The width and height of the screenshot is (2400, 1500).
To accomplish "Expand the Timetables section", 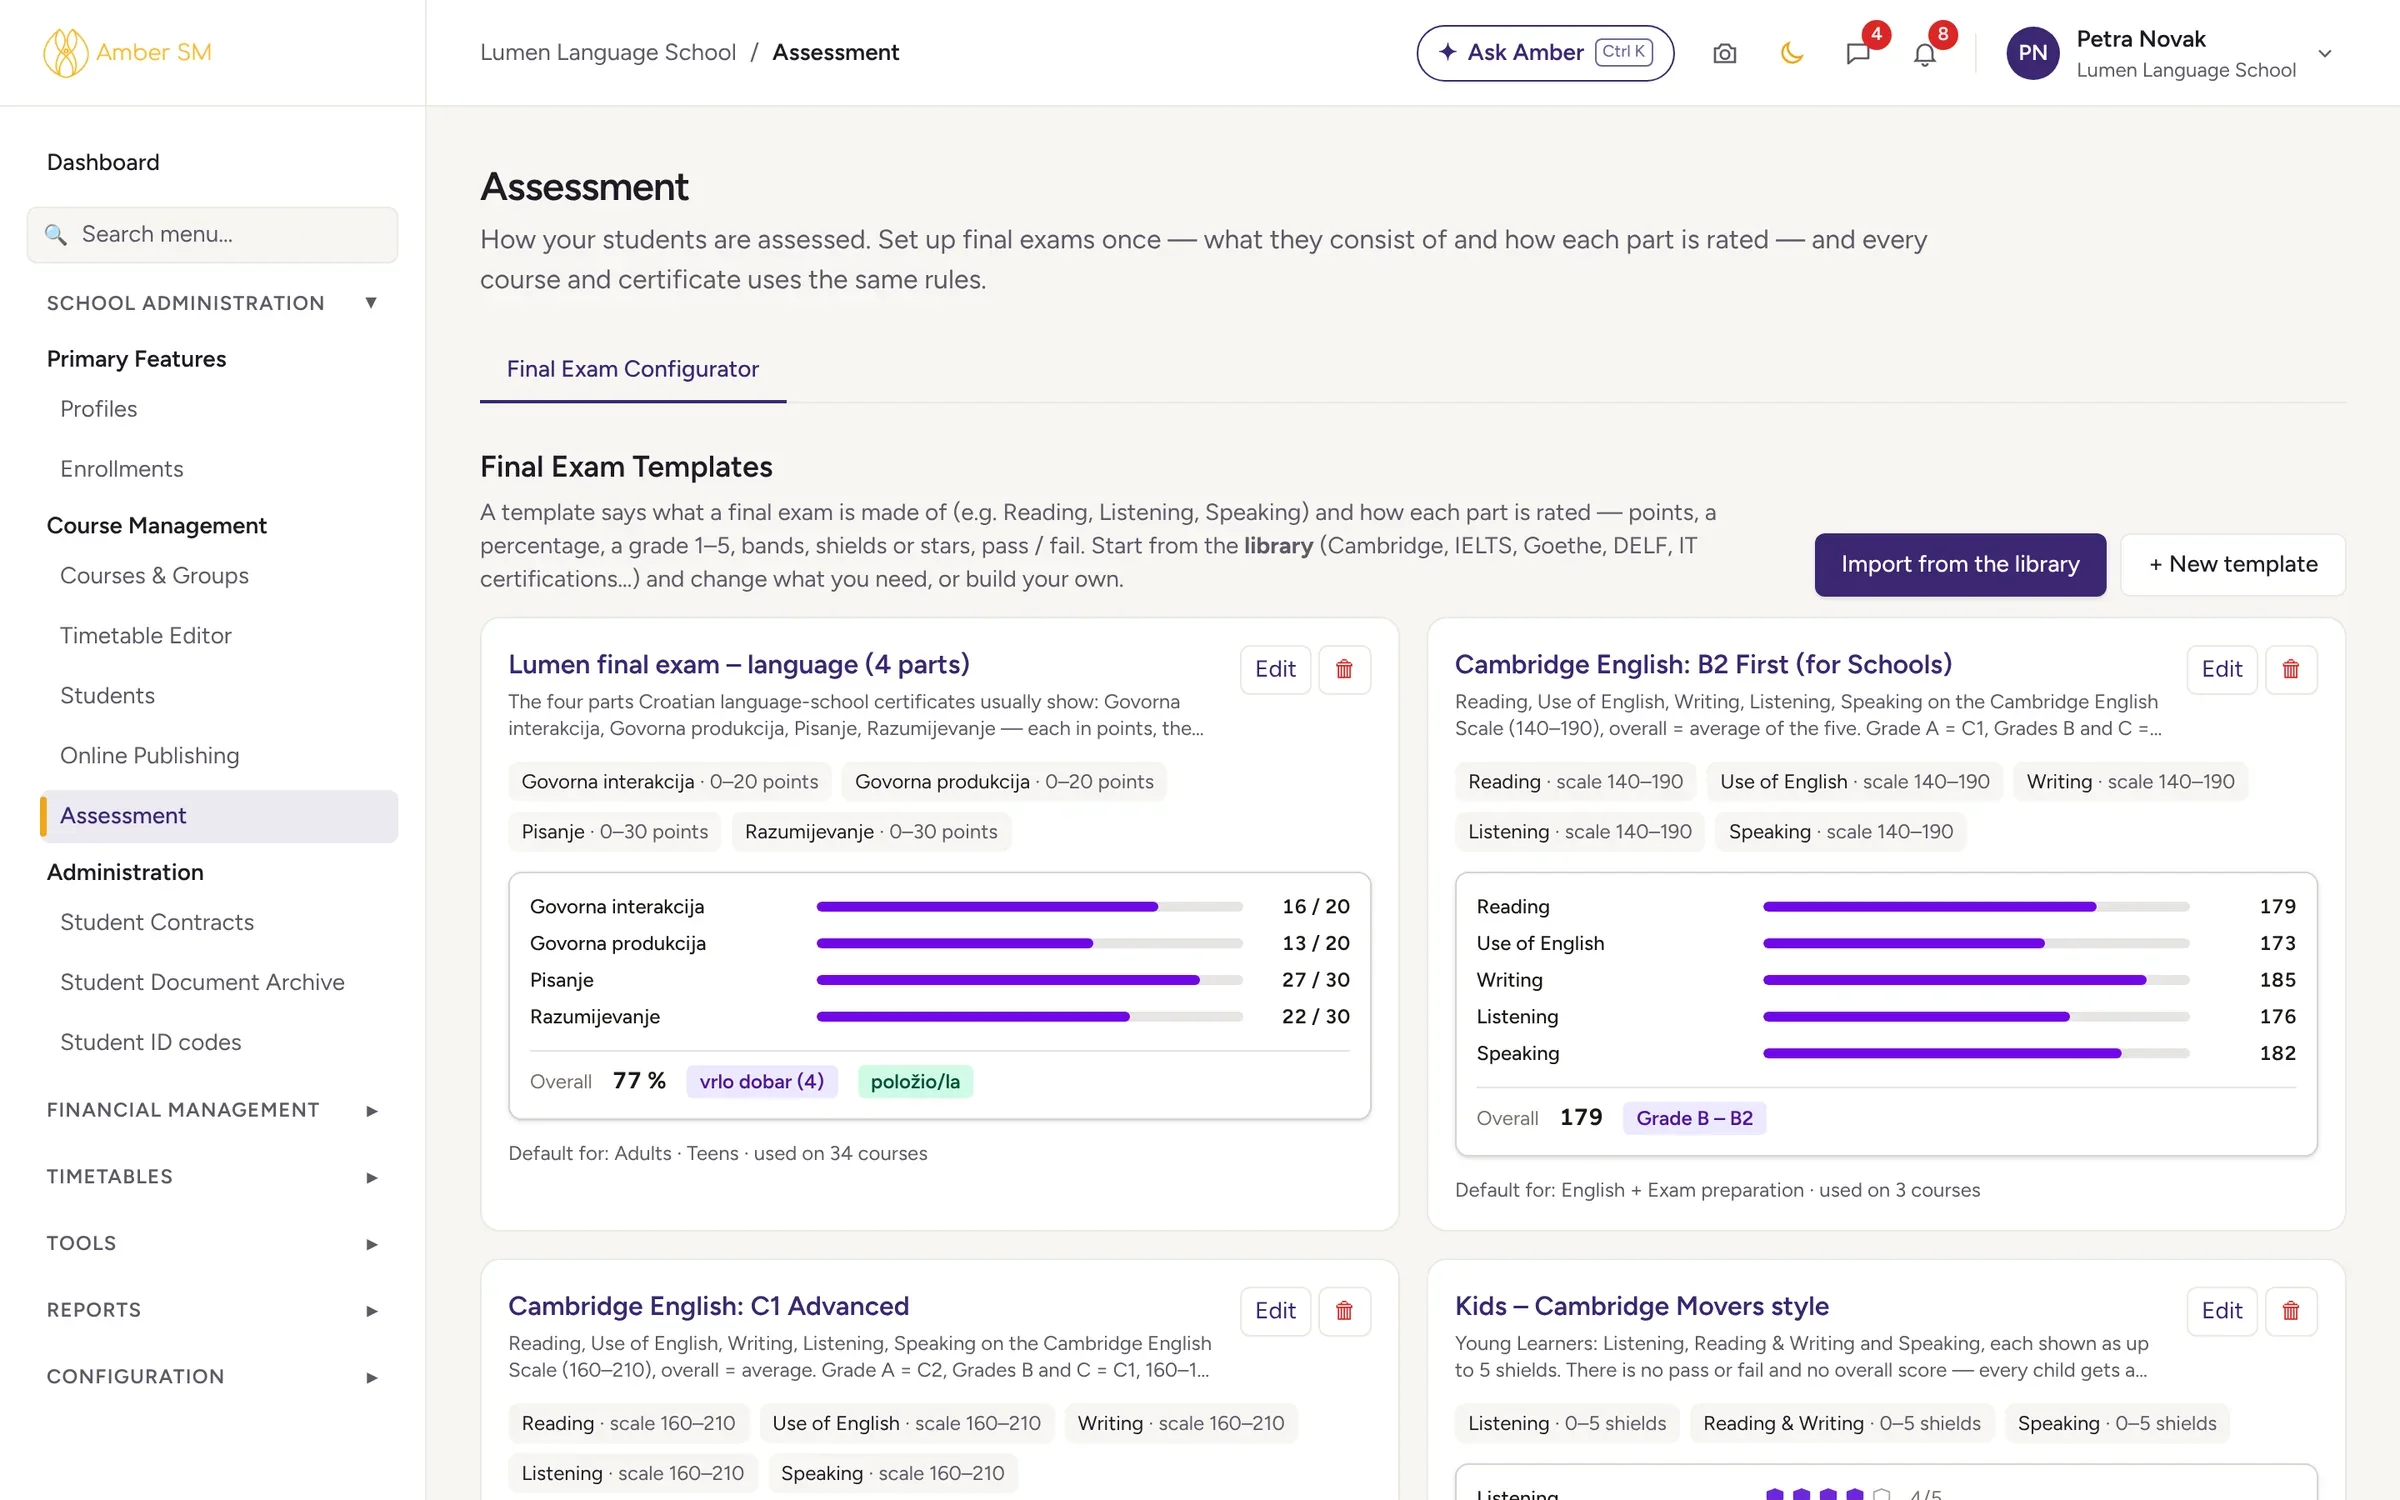I will click(x=212, y=1177).
